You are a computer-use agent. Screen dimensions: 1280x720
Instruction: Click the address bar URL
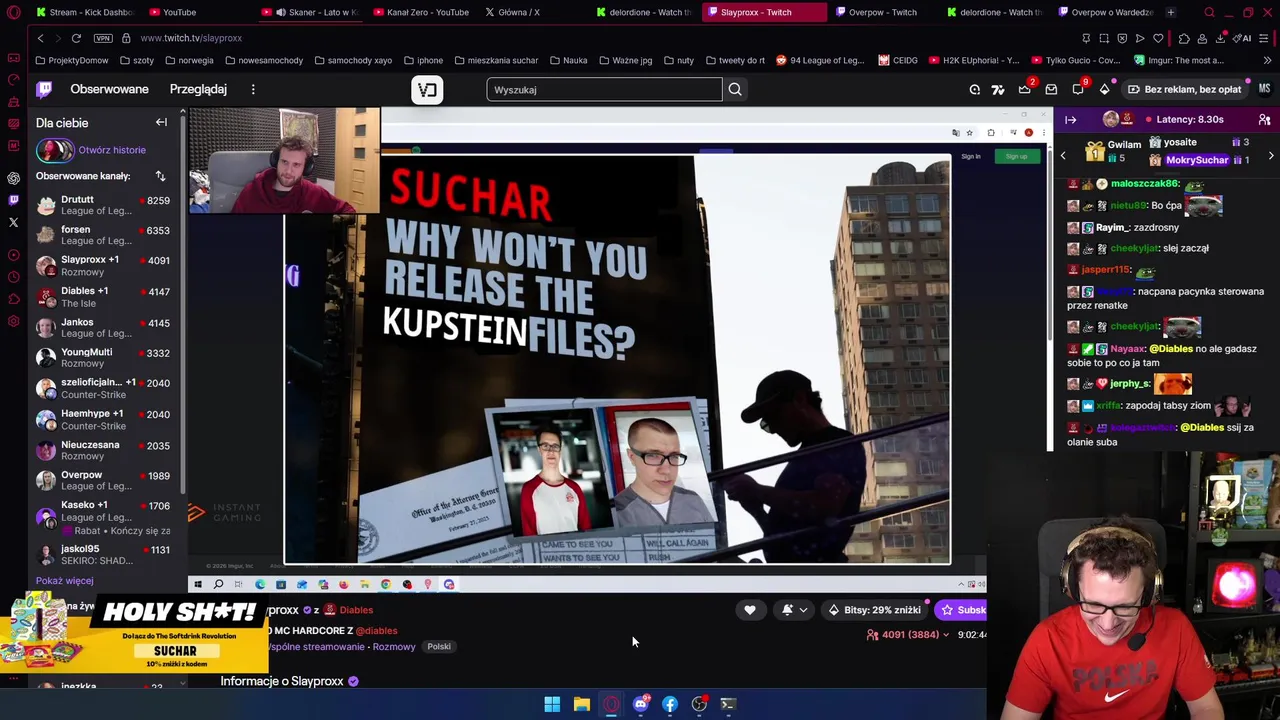point(191,38)
